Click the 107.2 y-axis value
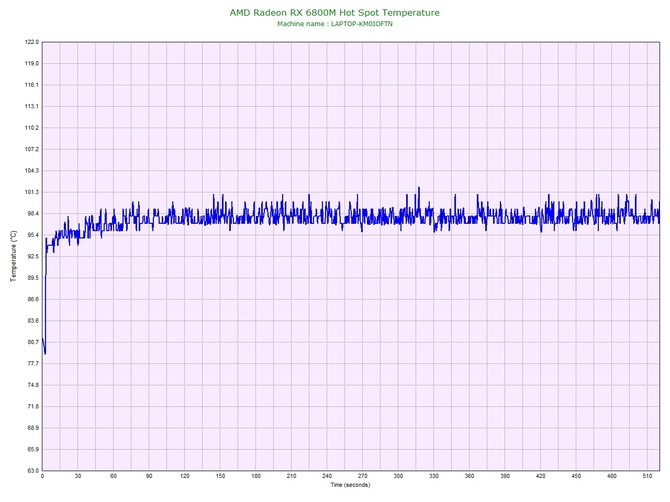 point(32,149)
